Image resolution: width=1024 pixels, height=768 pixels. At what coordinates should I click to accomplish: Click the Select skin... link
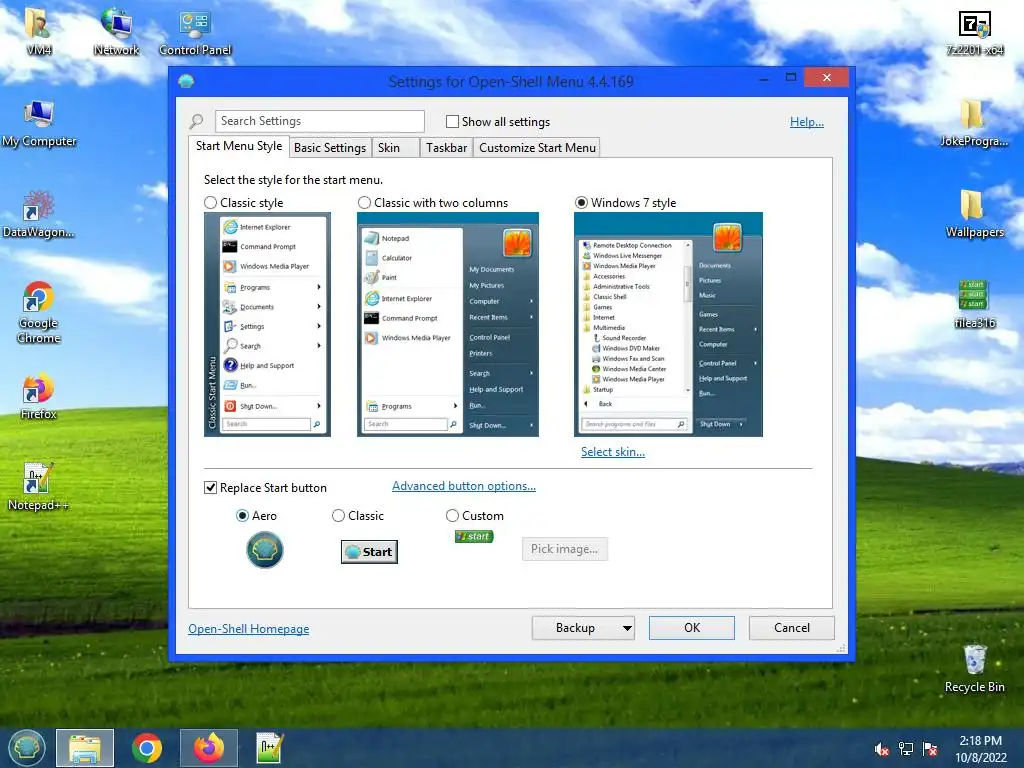tap(613, 452)
